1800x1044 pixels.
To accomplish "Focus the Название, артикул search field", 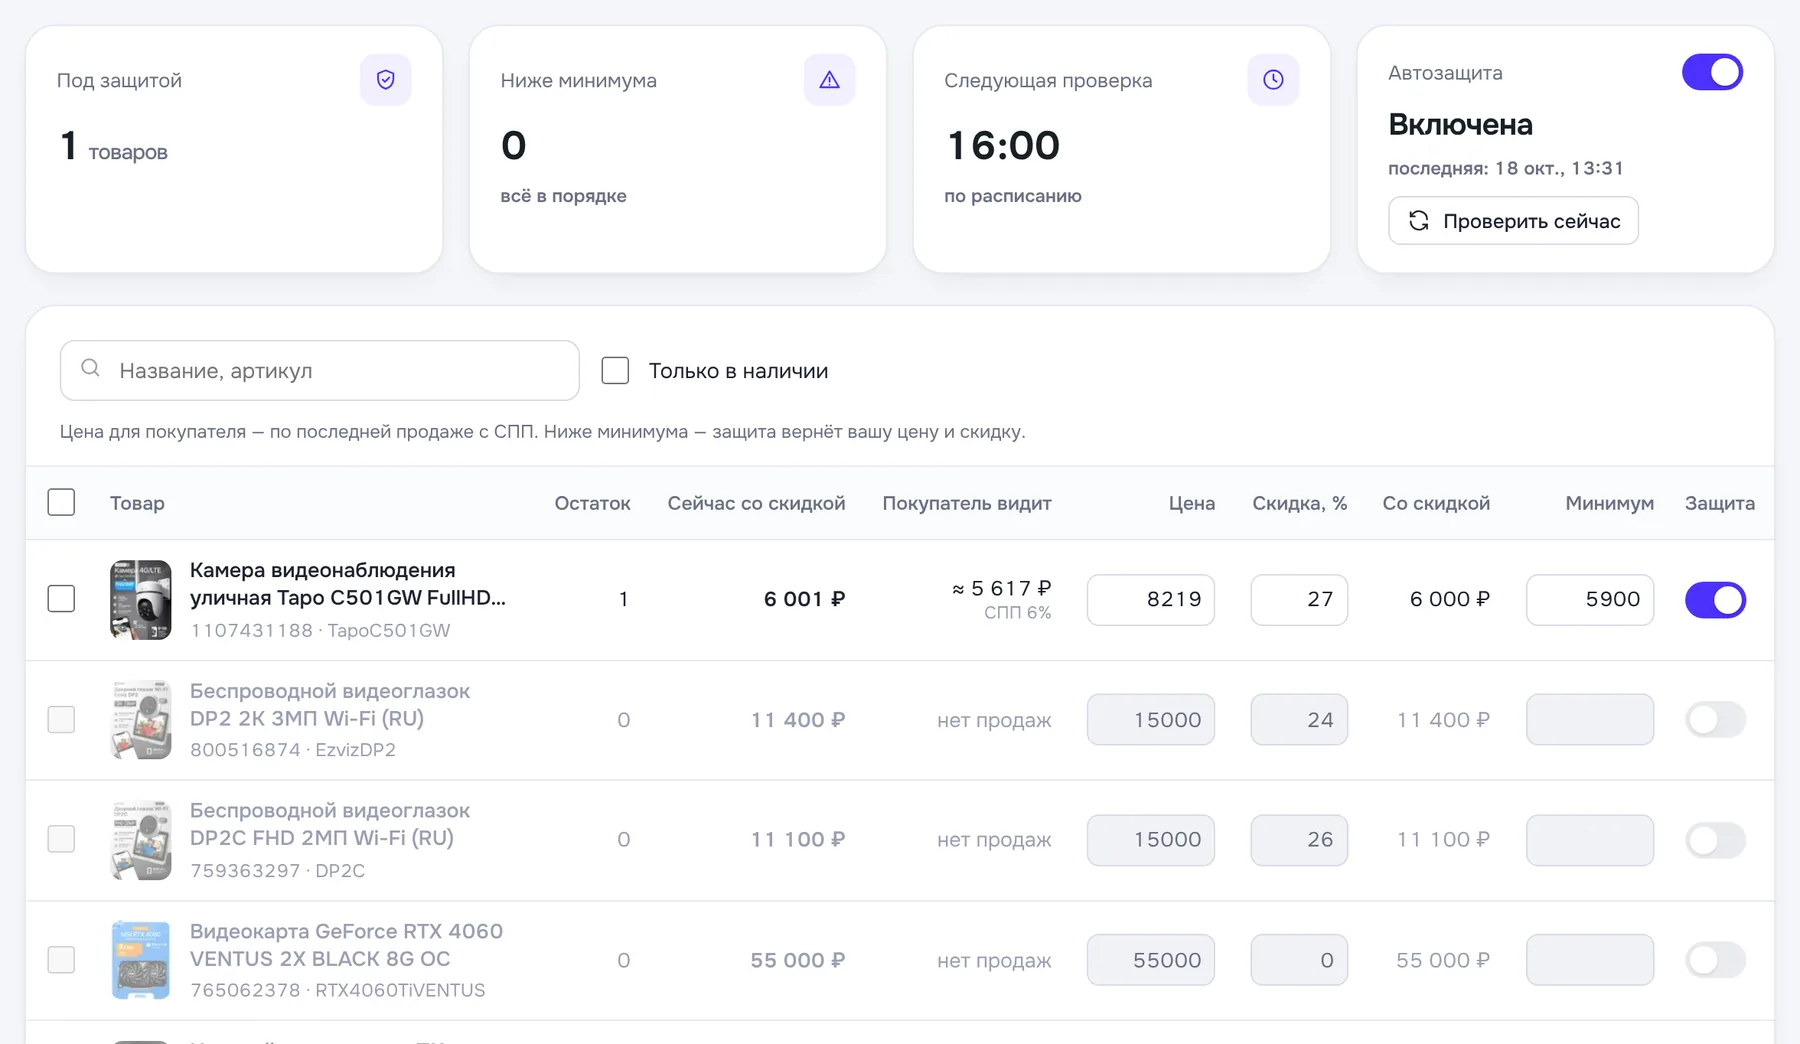I will click(319, 371).
